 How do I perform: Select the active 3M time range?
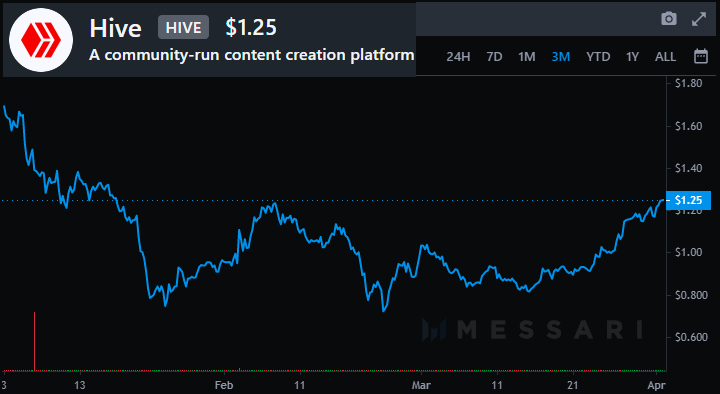coord(561,57)
